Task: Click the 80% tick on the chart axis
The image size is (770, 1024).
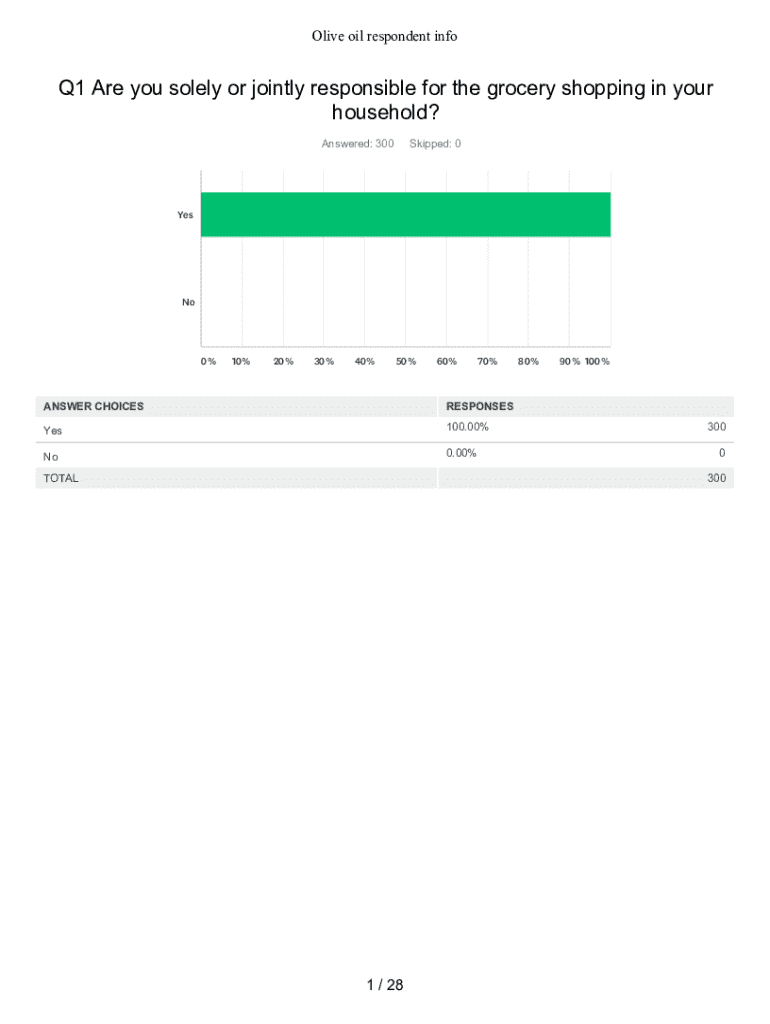Action: (x=528, y=361)
